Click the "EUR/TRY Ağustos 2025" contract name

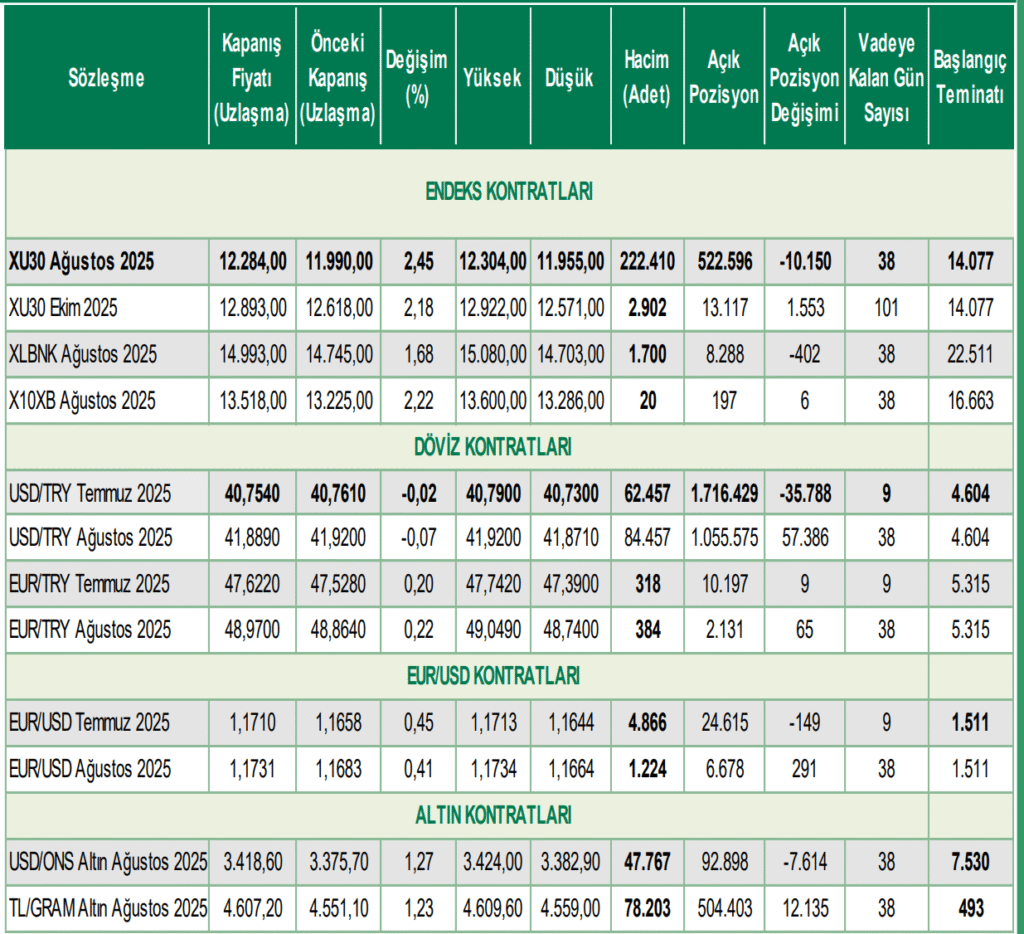tap(90, 630)
